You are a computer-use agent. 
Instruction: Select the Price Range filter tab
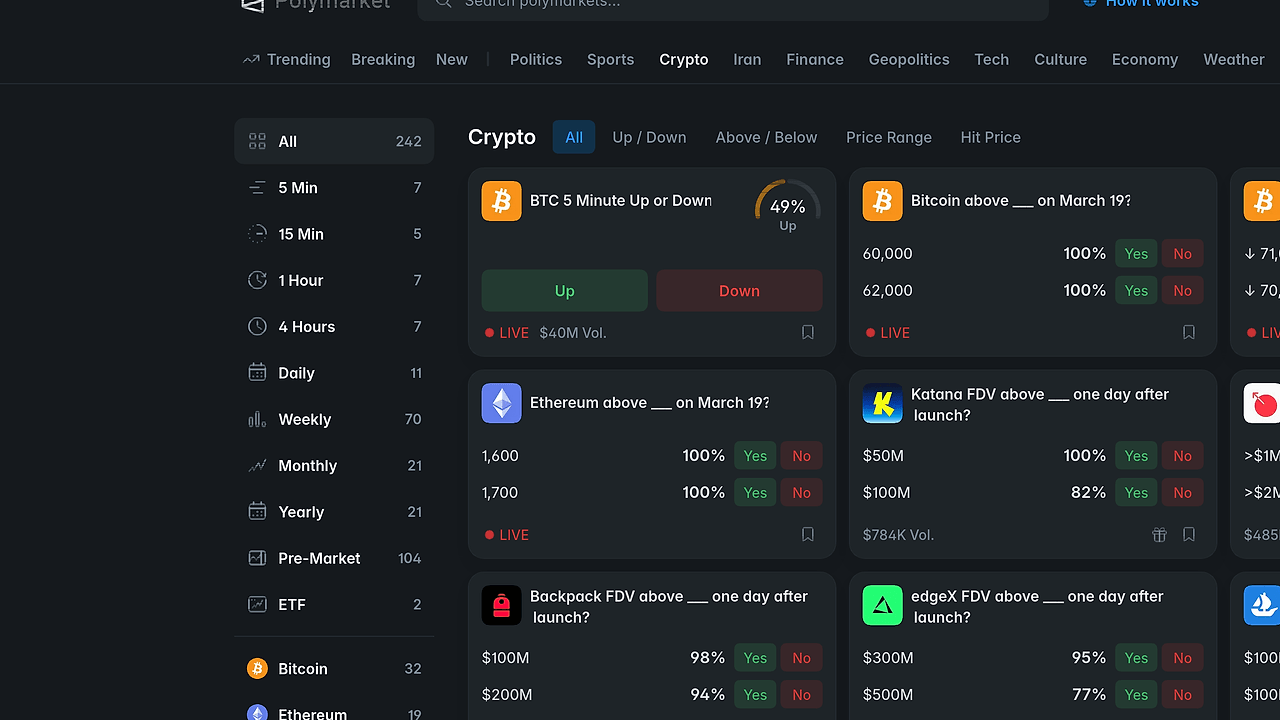tap(889, 137)
